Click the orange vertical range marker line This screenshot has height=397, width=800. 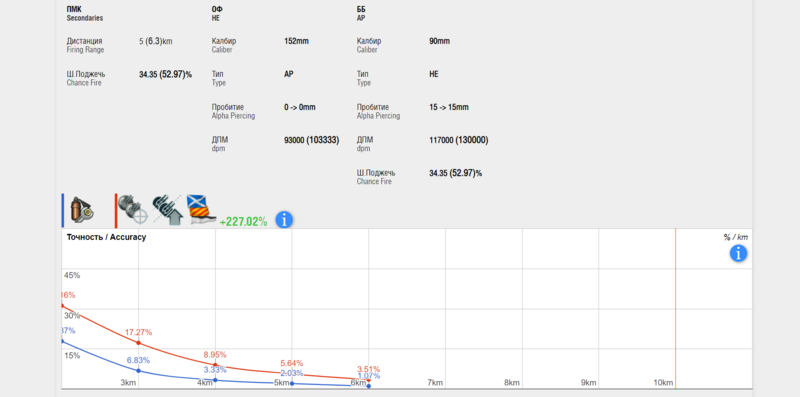point(676,309)
